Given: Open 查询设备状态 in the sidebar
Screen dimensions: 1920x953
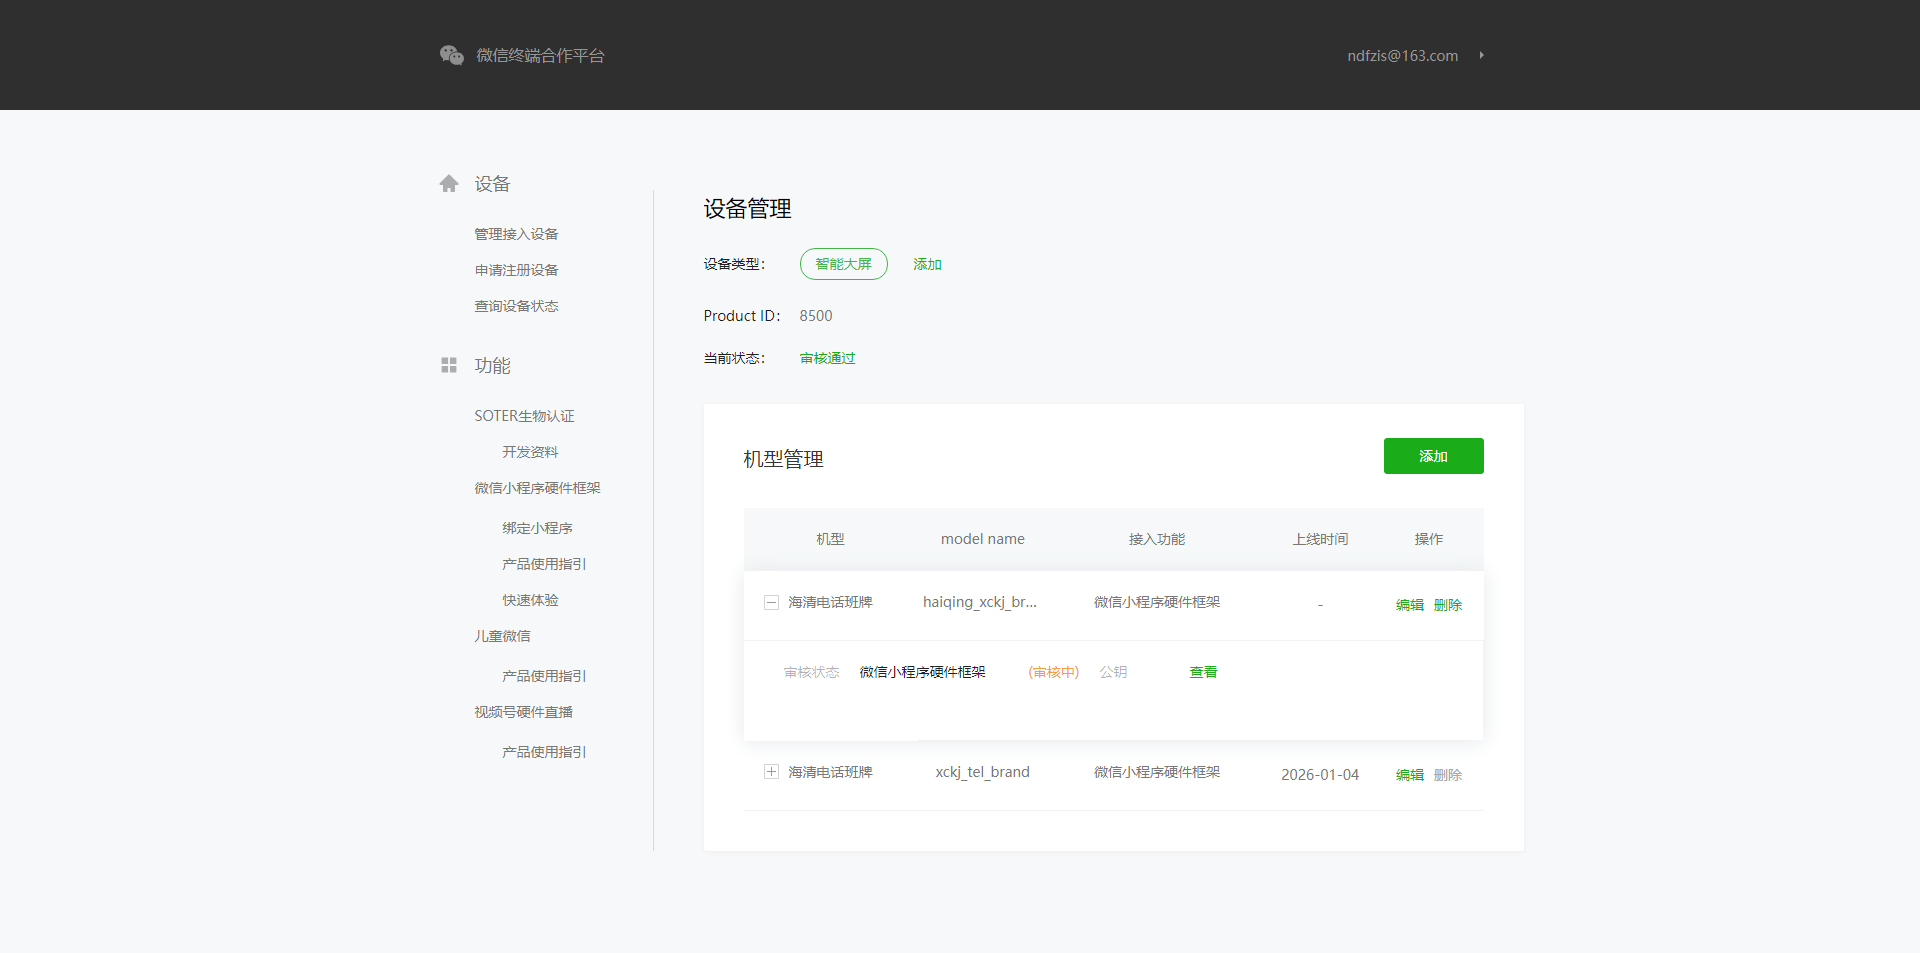Looking at the screenshot, I should coord(516,306).
